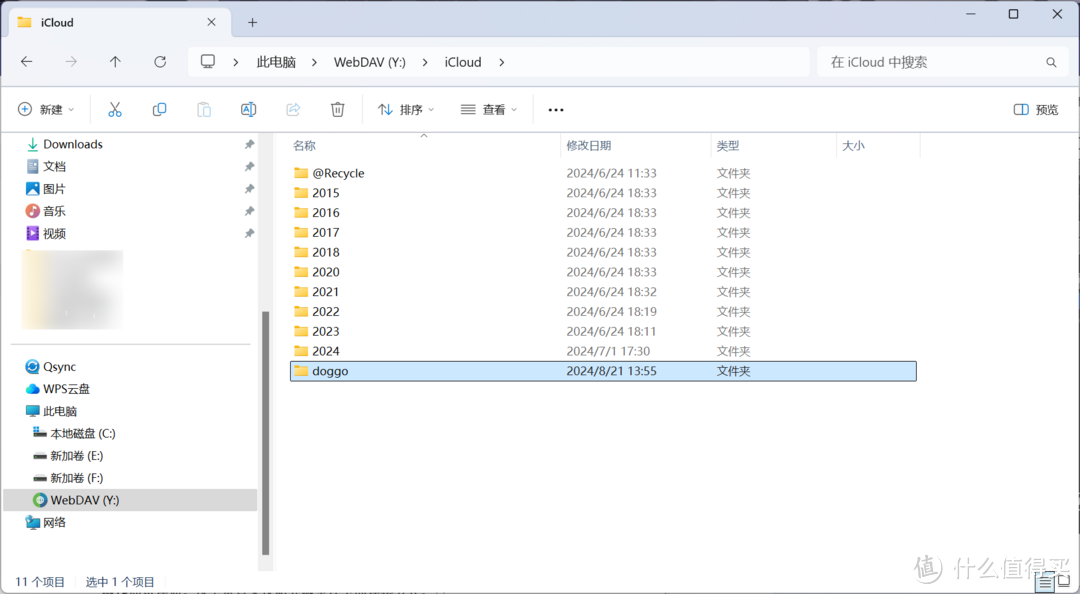Viewport: 1080px width, 594px height.
Task: Expand the 查看 (View) dropdown
Action: (x=489, y=110)
